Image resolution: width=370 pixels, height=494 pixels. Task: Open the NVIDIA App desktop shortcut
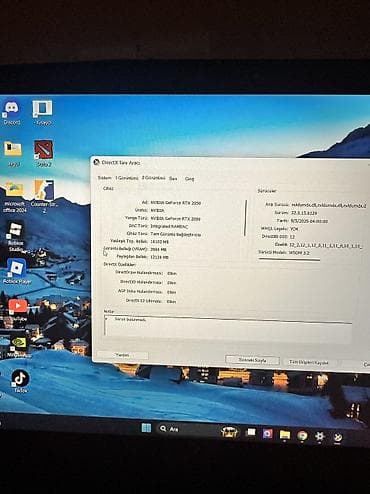19,347
